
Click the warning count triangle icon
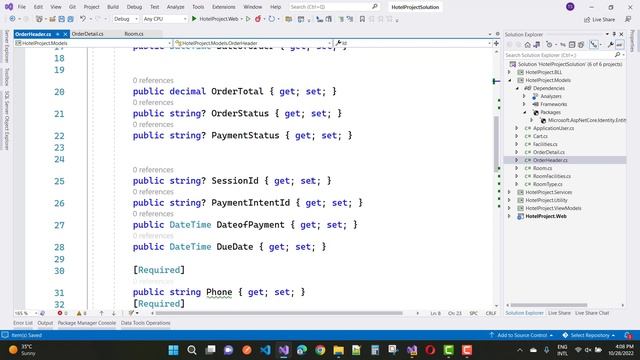pos(79,313)
